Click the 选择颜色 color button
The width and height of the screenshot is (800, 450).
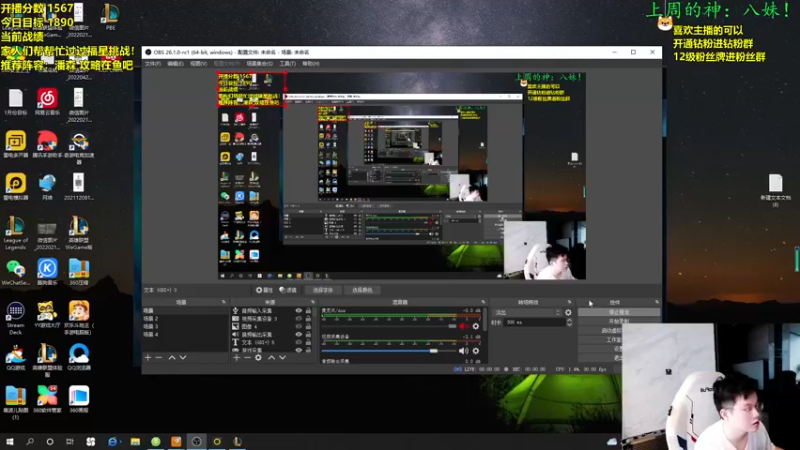[362, 290]
